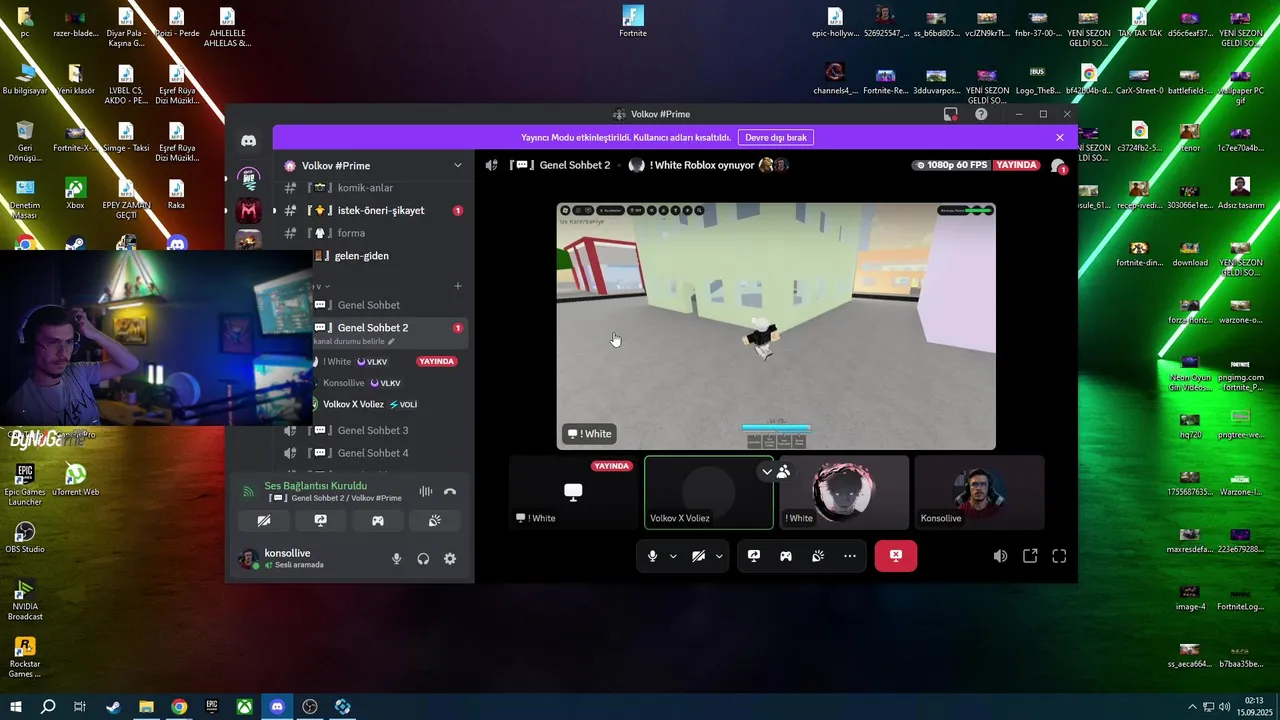The height and width of the screenshot is (720, 1280).
Task: Toggle camera in the voice panel
Action: 264,521
